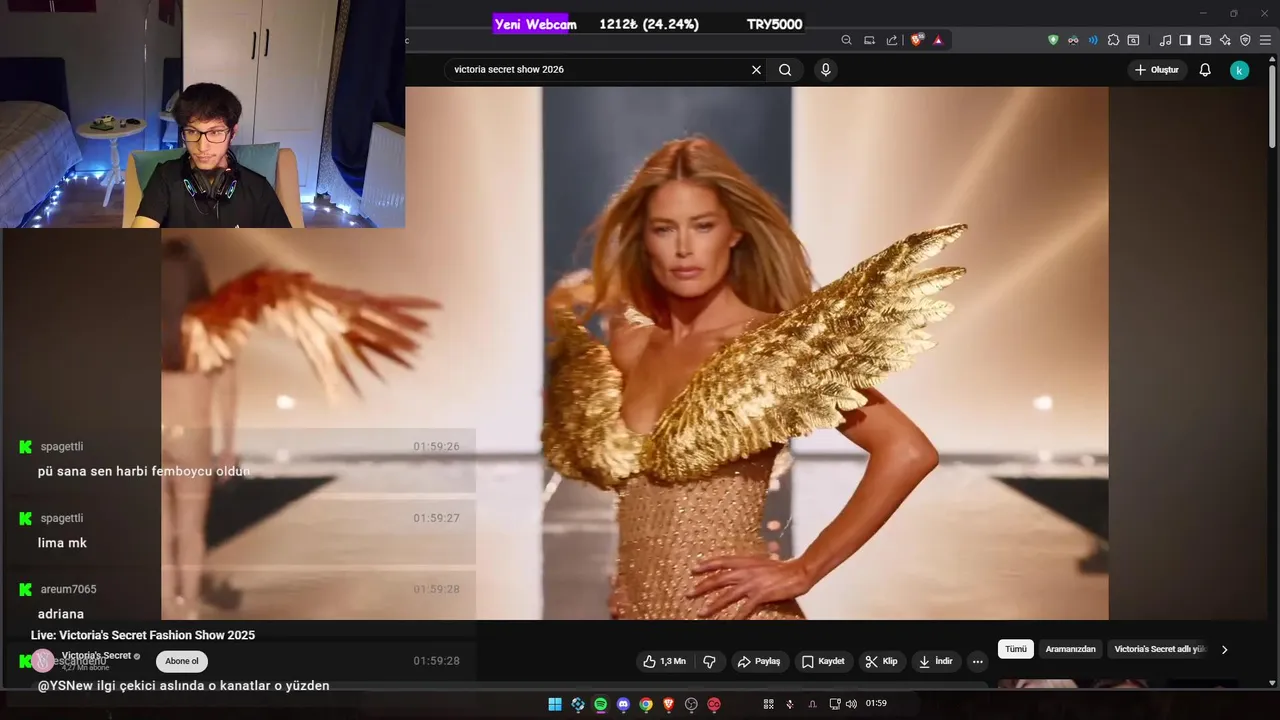Image resolution: width=1280 pixels, height=720 pixels.
Task: Share the video via Paylaş
Action: [758, 661]
